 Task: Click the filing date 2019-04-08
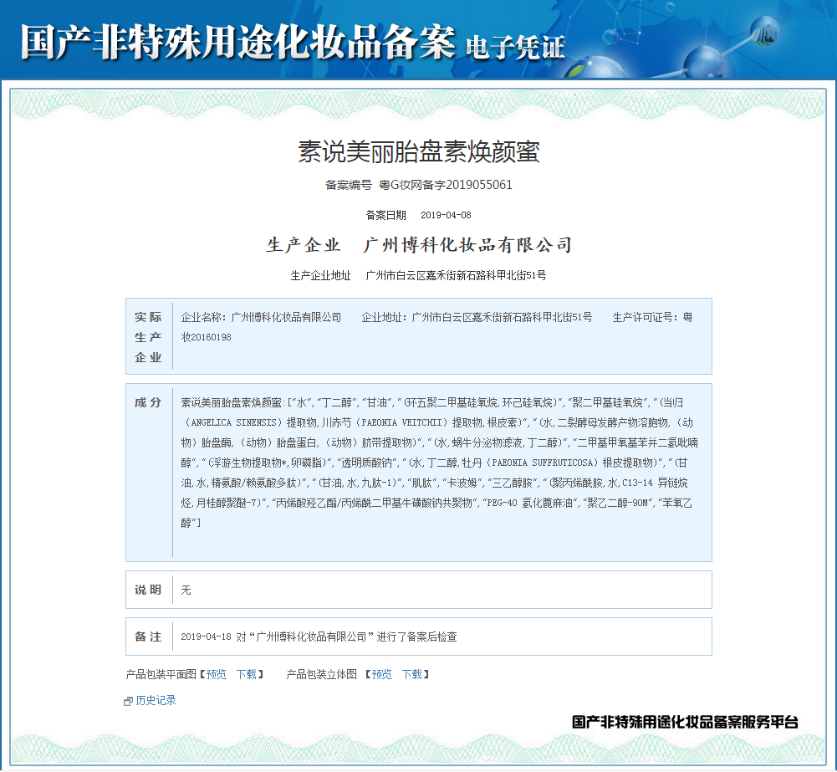click(x=446, y=215)
